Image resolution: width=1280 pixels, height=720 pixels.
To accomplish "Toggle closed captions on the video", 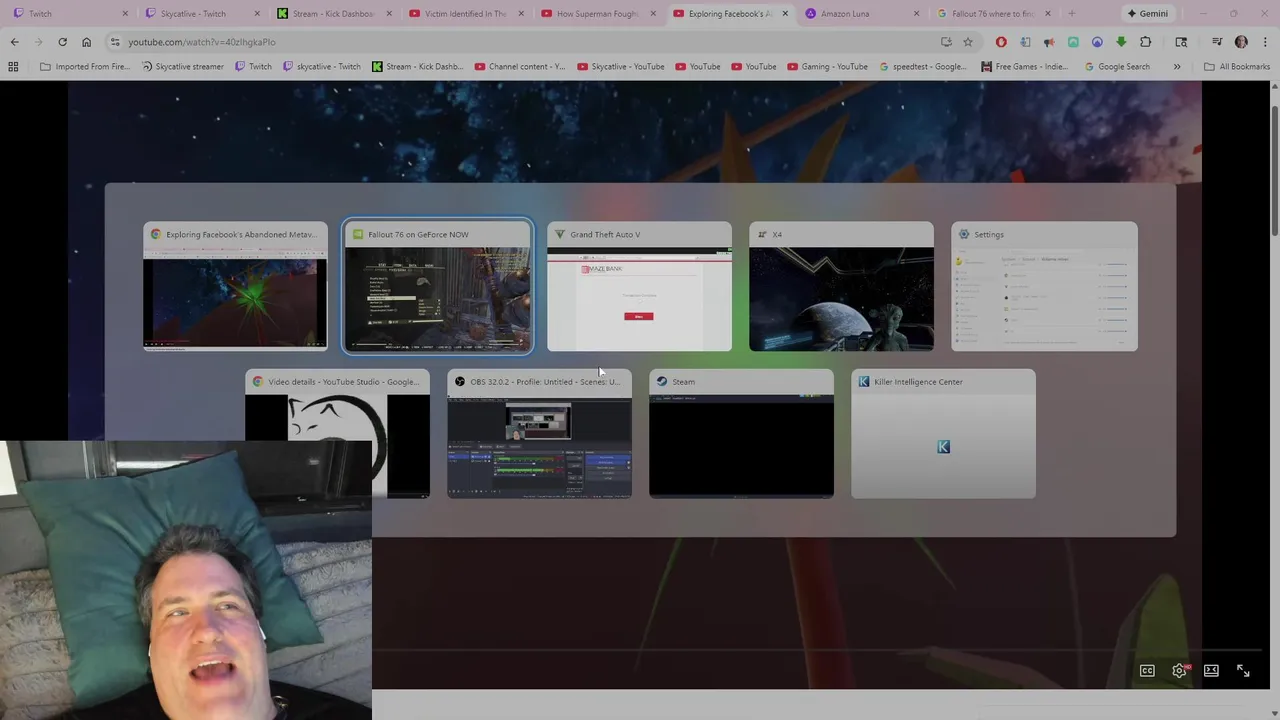I will tap(1147, 671).
